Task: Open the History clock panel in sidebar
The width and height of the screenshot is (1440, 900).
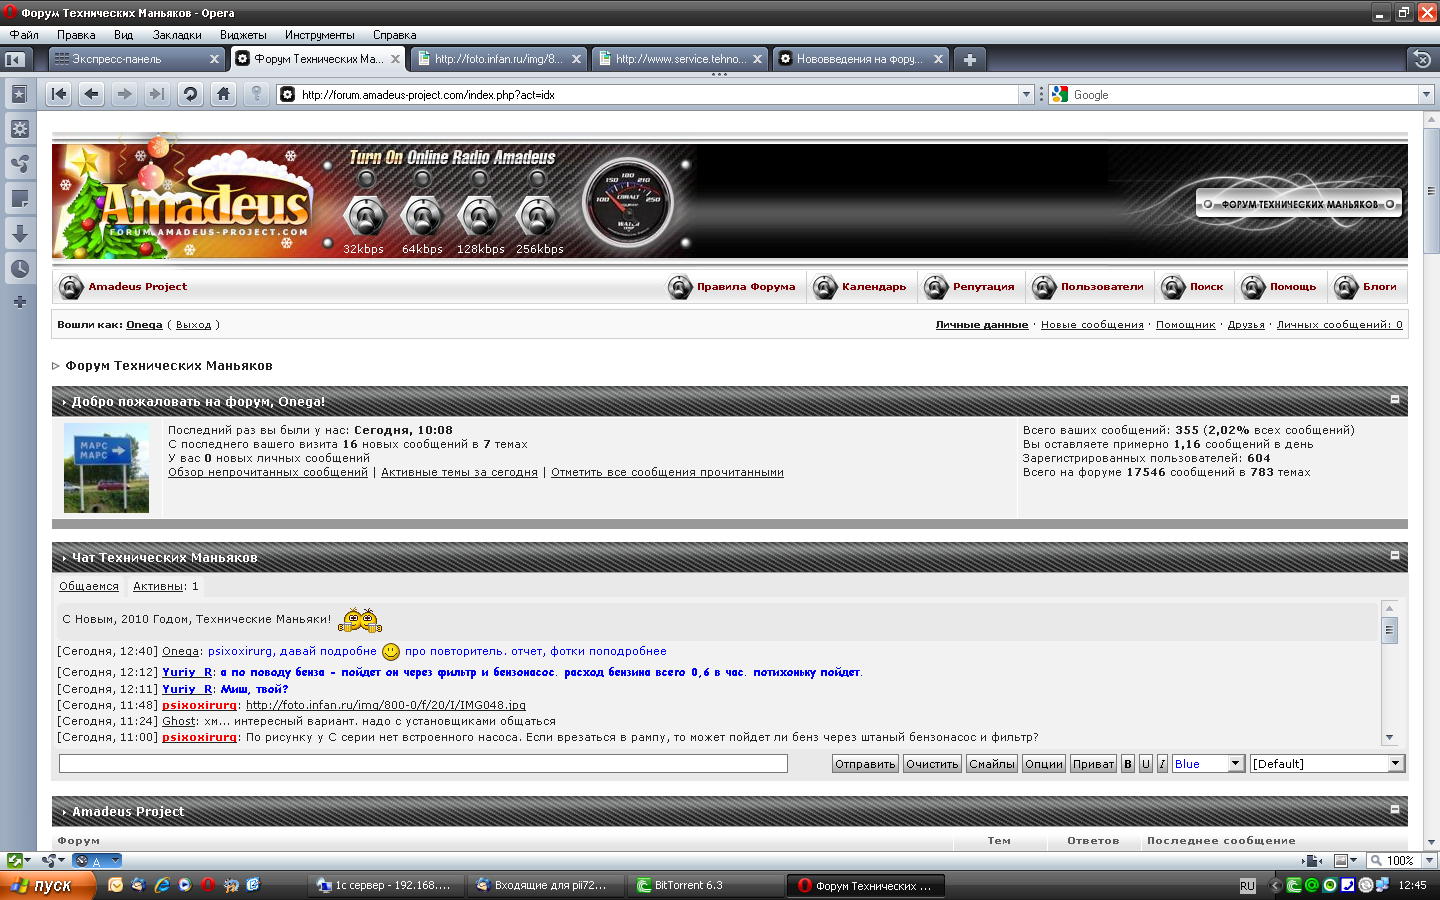Action: pyautogui.click(x=19, y=269)
